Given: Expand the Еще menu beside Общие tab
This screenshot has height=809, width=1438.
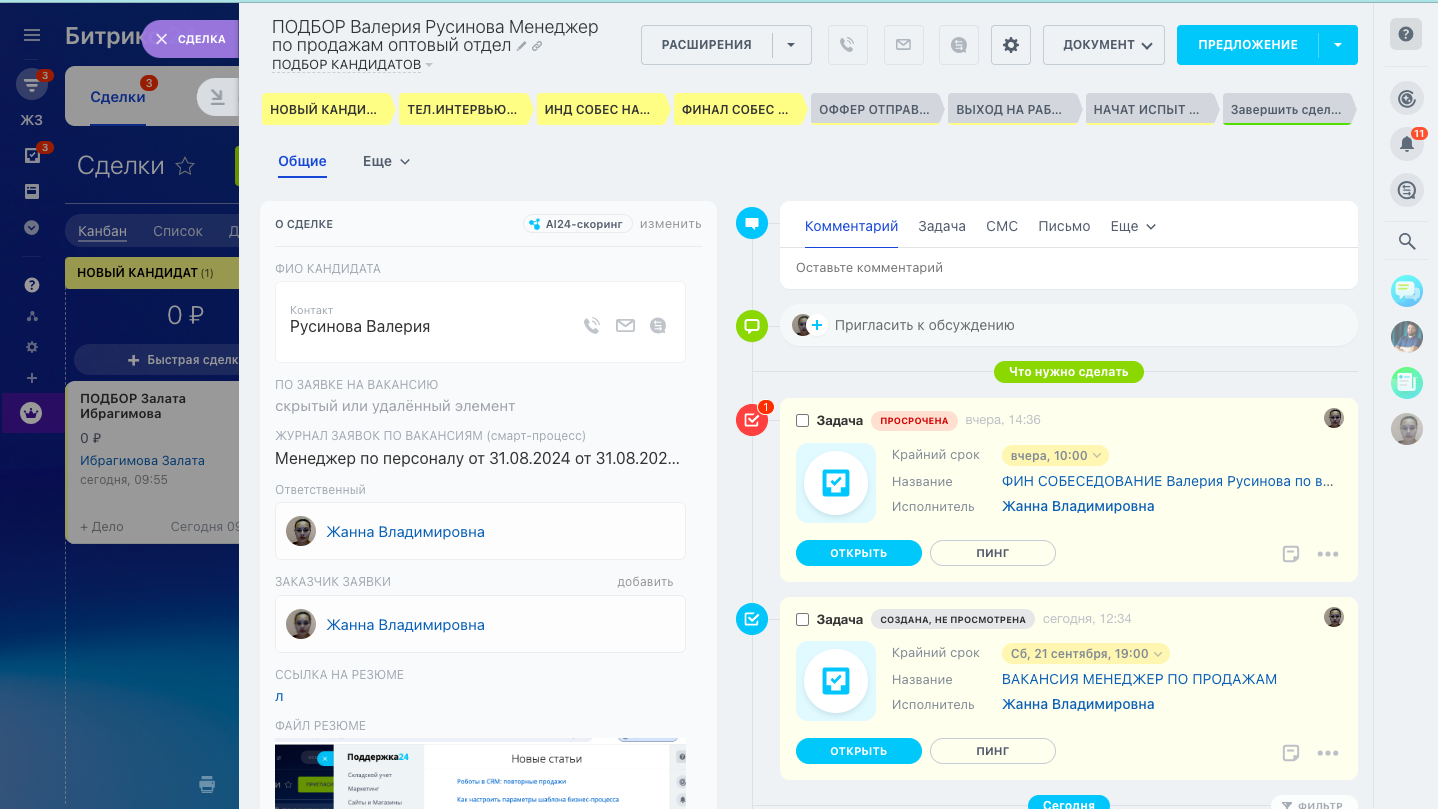Looking at the screenshot, I should [386, 162].
